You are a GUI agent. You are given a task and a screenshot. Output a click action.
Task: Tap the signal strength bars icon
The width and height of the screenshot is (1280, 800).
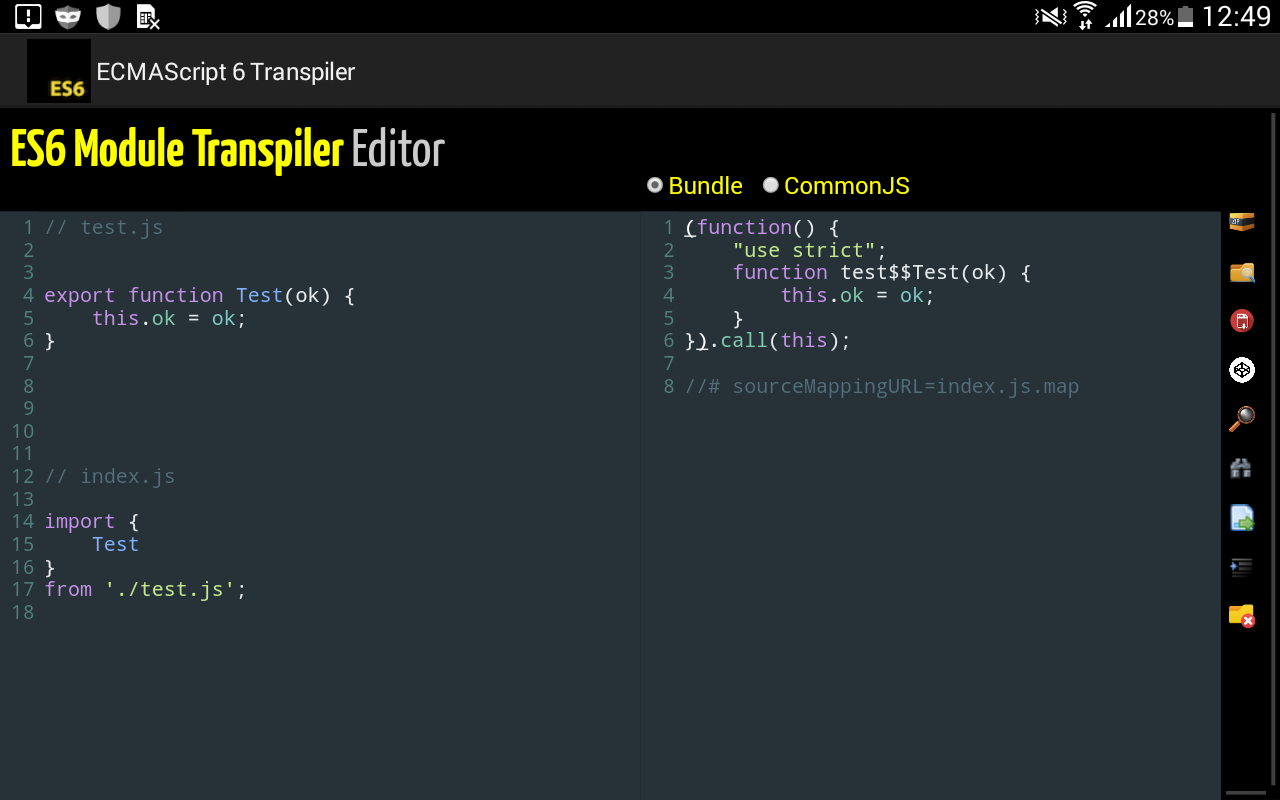click(1118, 17)
